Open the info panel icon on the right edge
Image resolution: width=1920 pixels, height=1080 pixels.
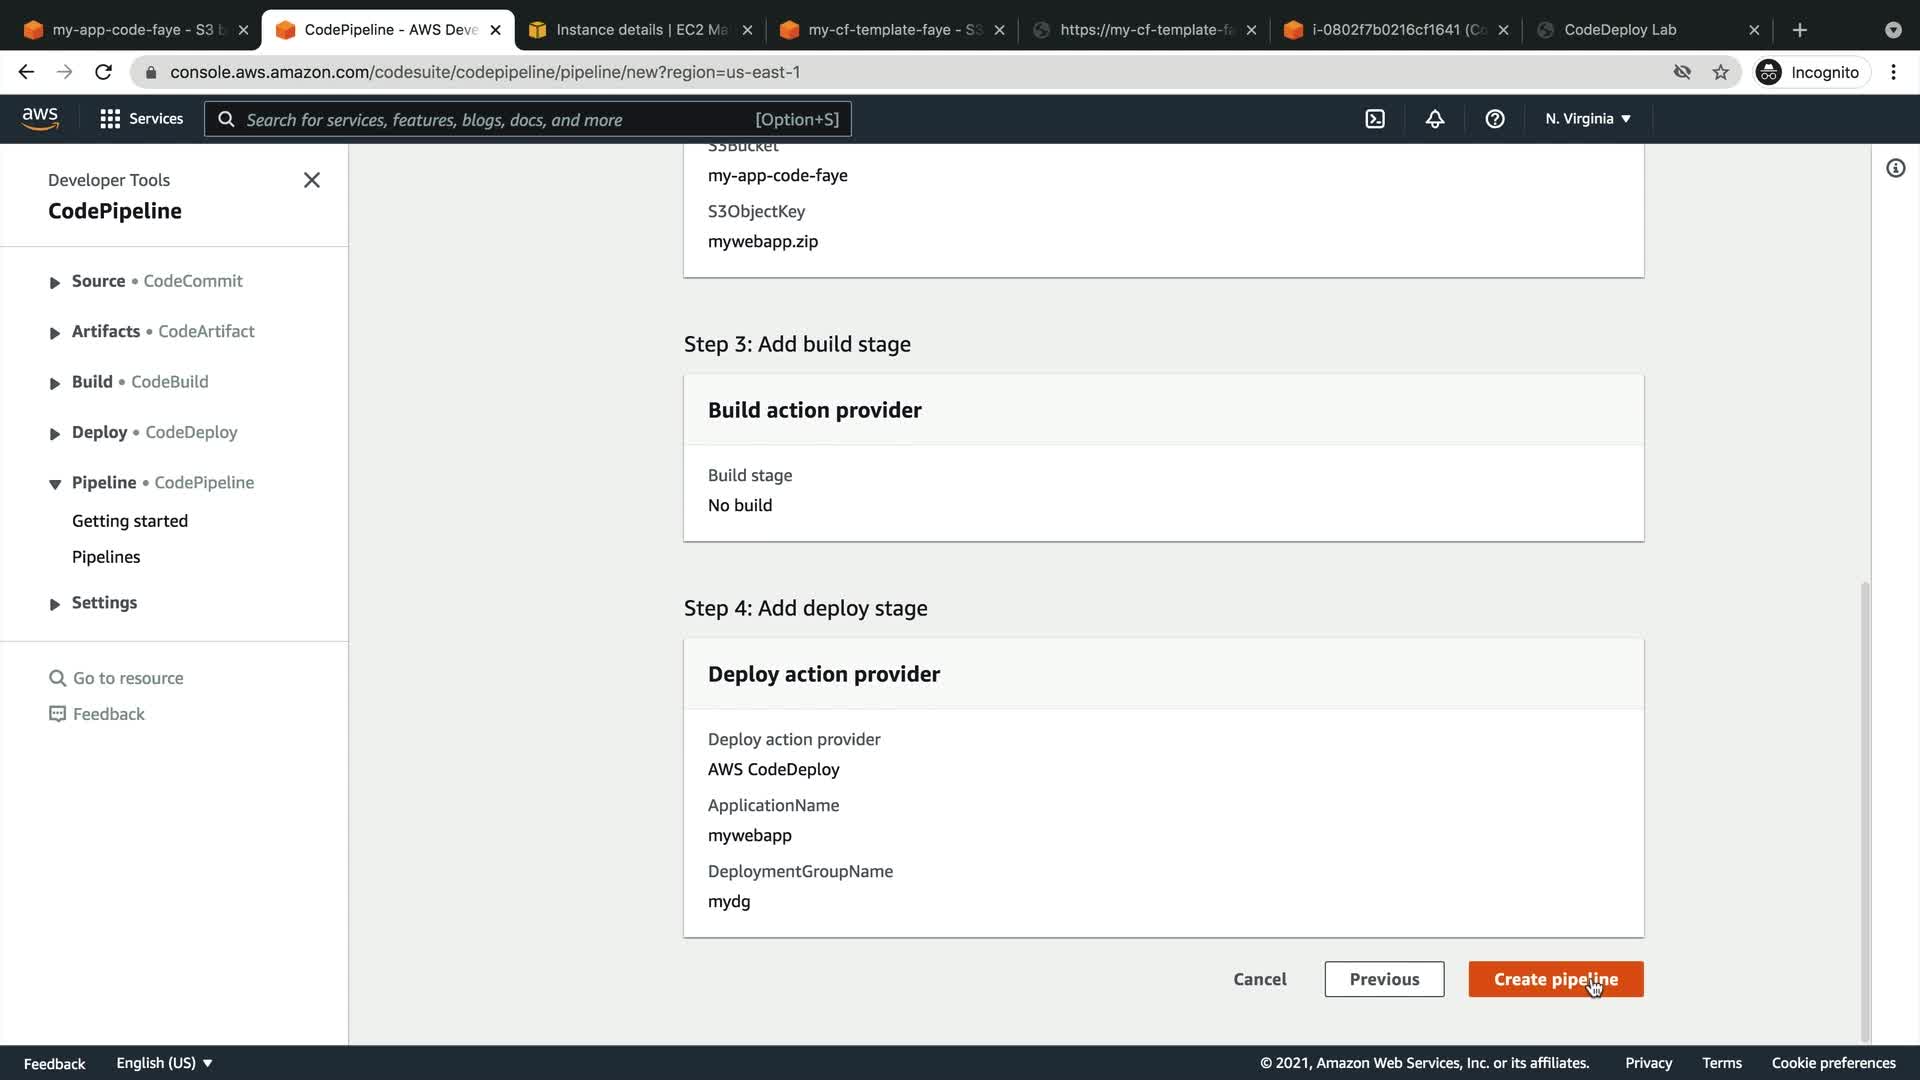(1895, 168)
